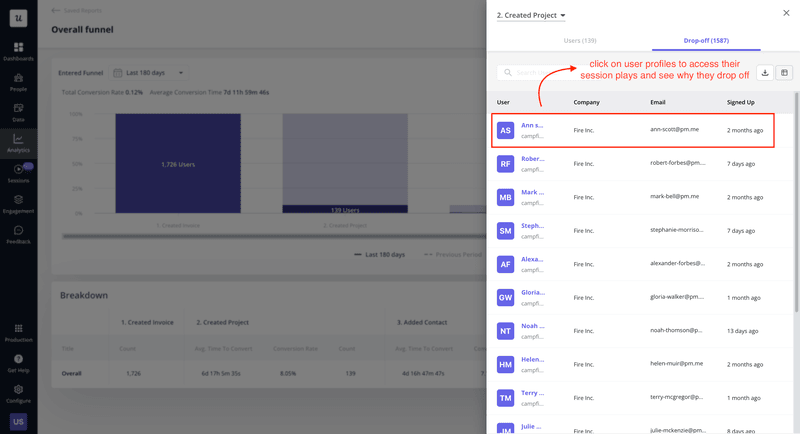This screenshot has width=800, height=434.
Task: Open Sessions from the sidebar
Action: point(18,172)
